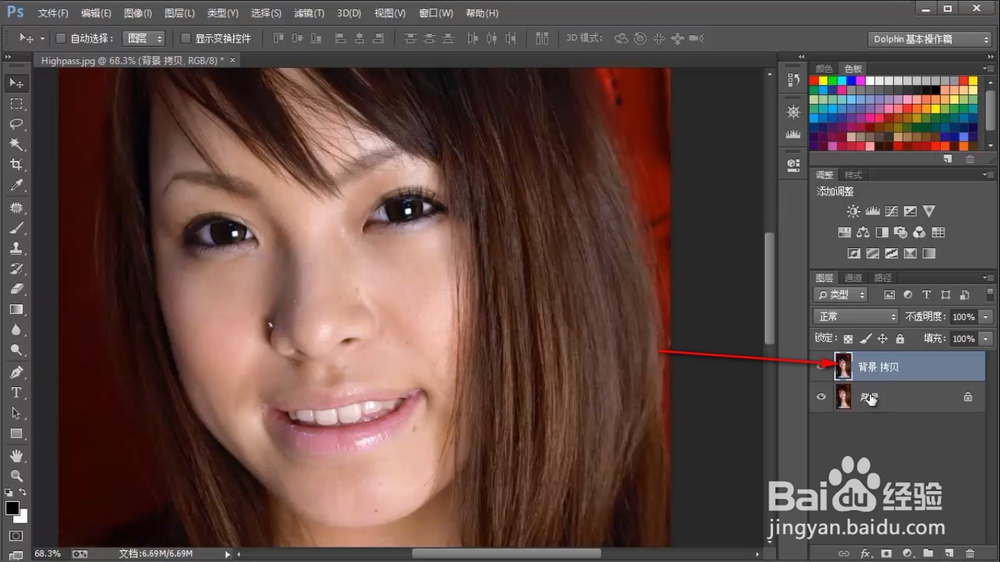Open the 图像(I) menu

click(138, 13)
